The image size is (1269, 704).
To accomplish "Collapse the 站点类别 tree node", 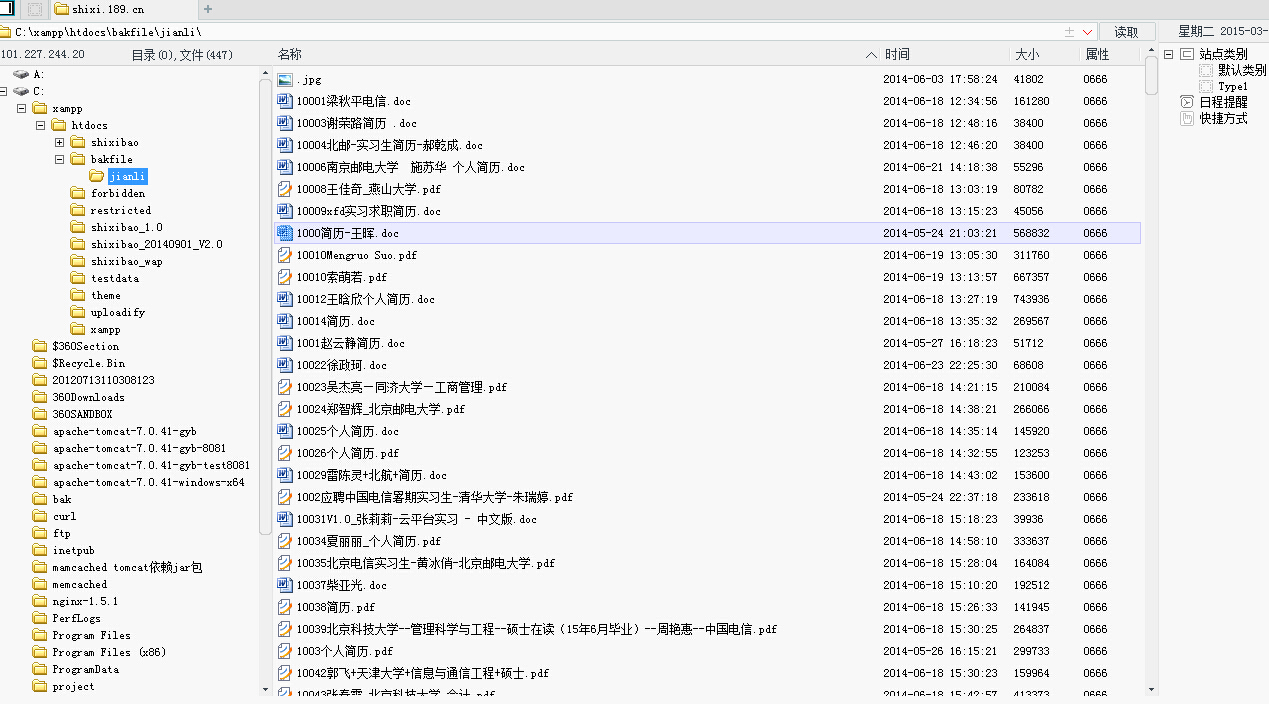I will click(1168, 54).
